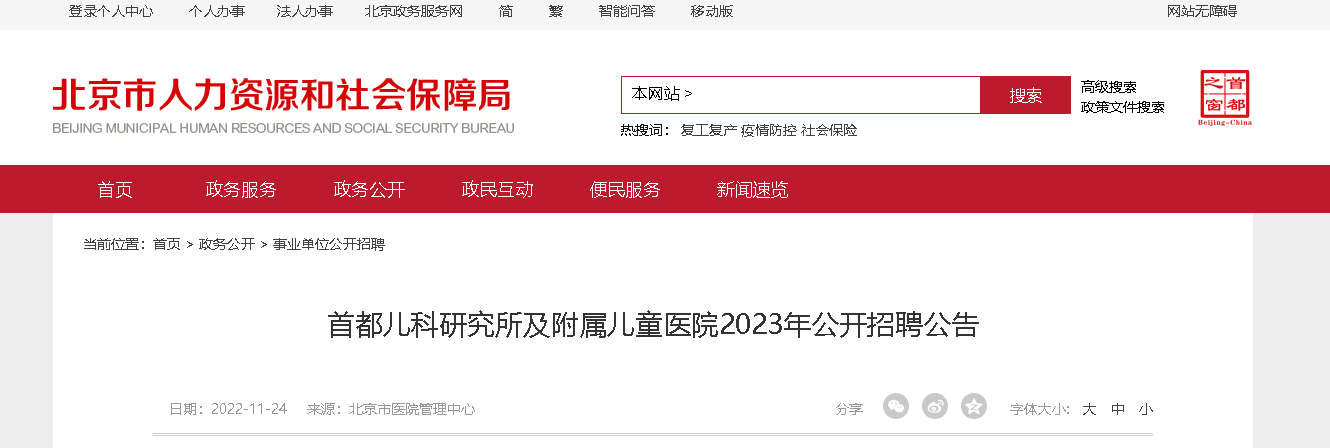Share to Qzone star icon
This screenshot has width=1330, height=448.
[974, 406]
